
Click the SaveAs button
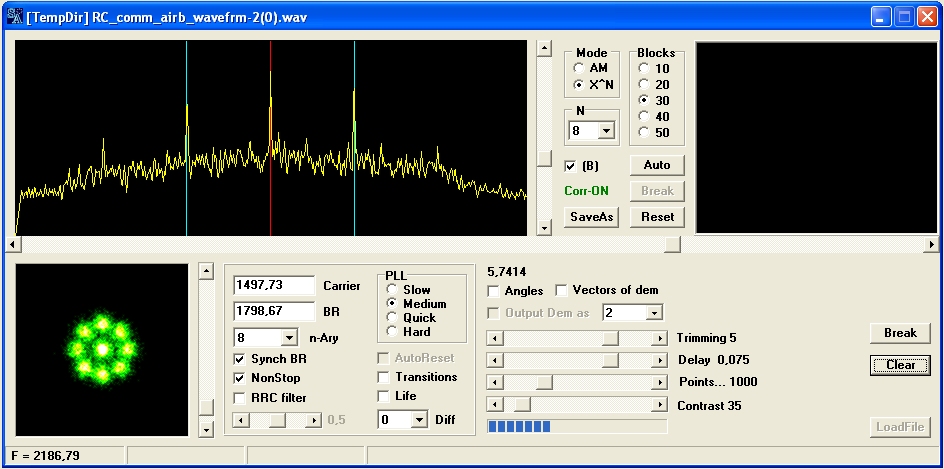[x=592, y=217]
